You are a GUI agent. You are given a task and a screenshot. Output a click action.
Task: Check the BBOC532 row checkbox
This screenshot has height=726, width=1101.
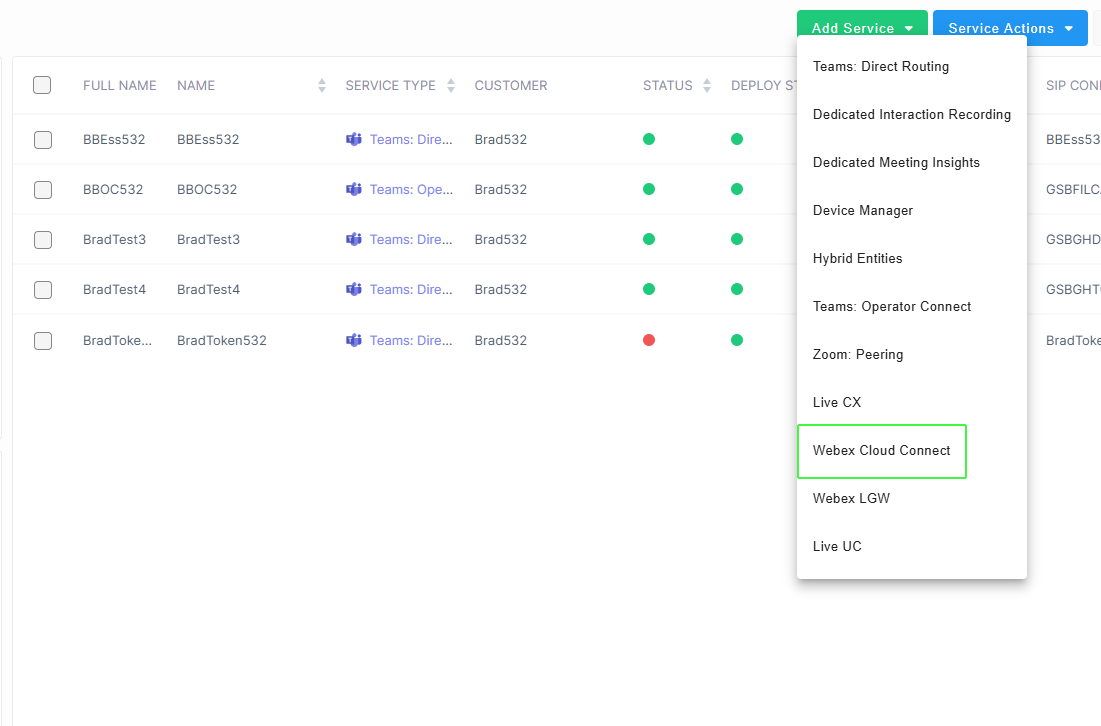[x=43, y=190]
